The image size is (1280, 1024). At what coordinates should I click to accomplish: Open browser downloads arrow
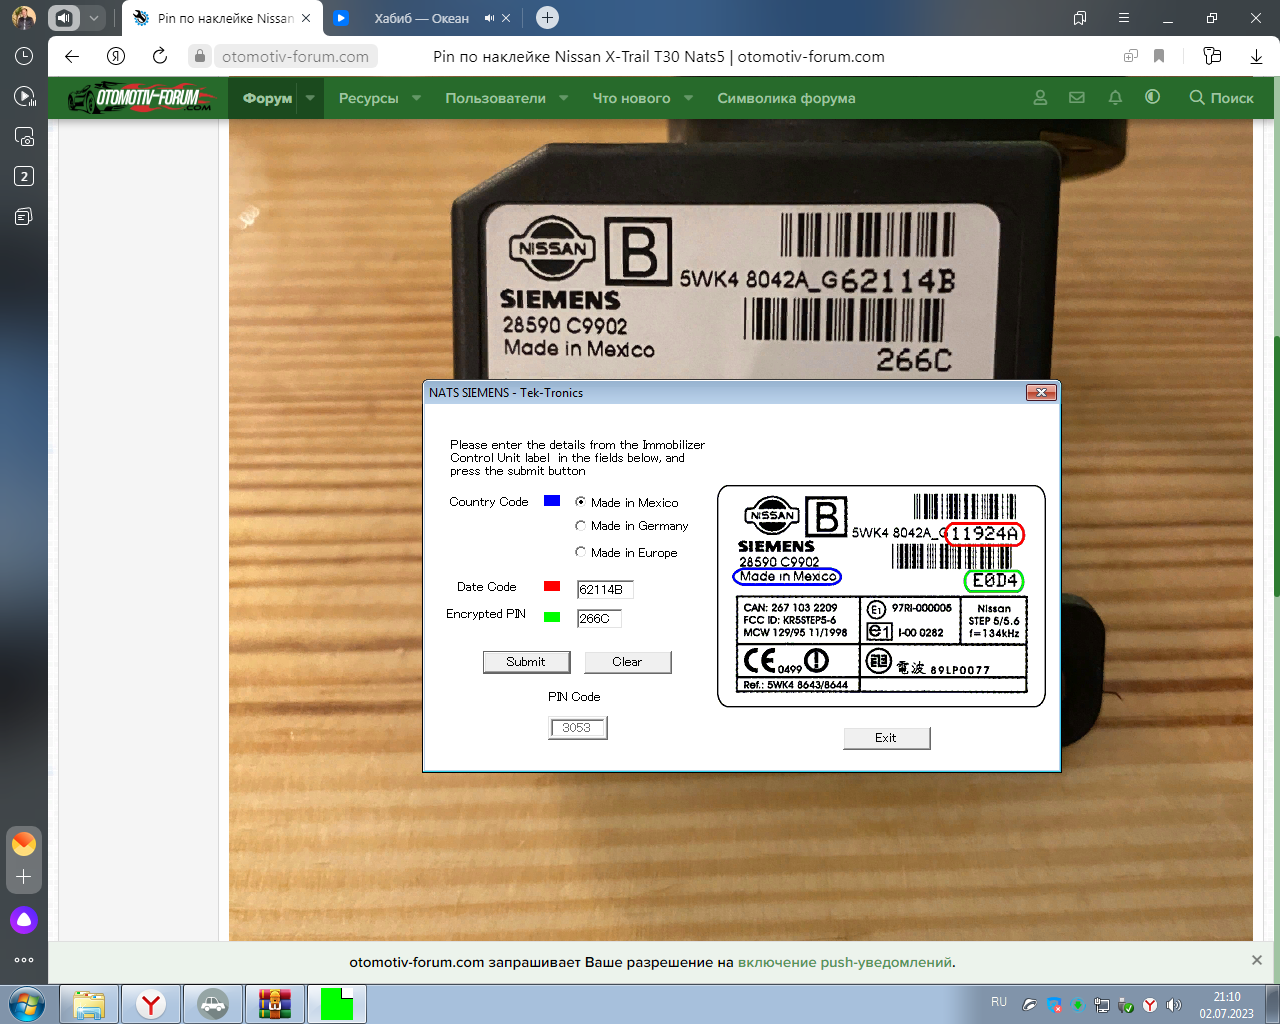pos(1256,56)
